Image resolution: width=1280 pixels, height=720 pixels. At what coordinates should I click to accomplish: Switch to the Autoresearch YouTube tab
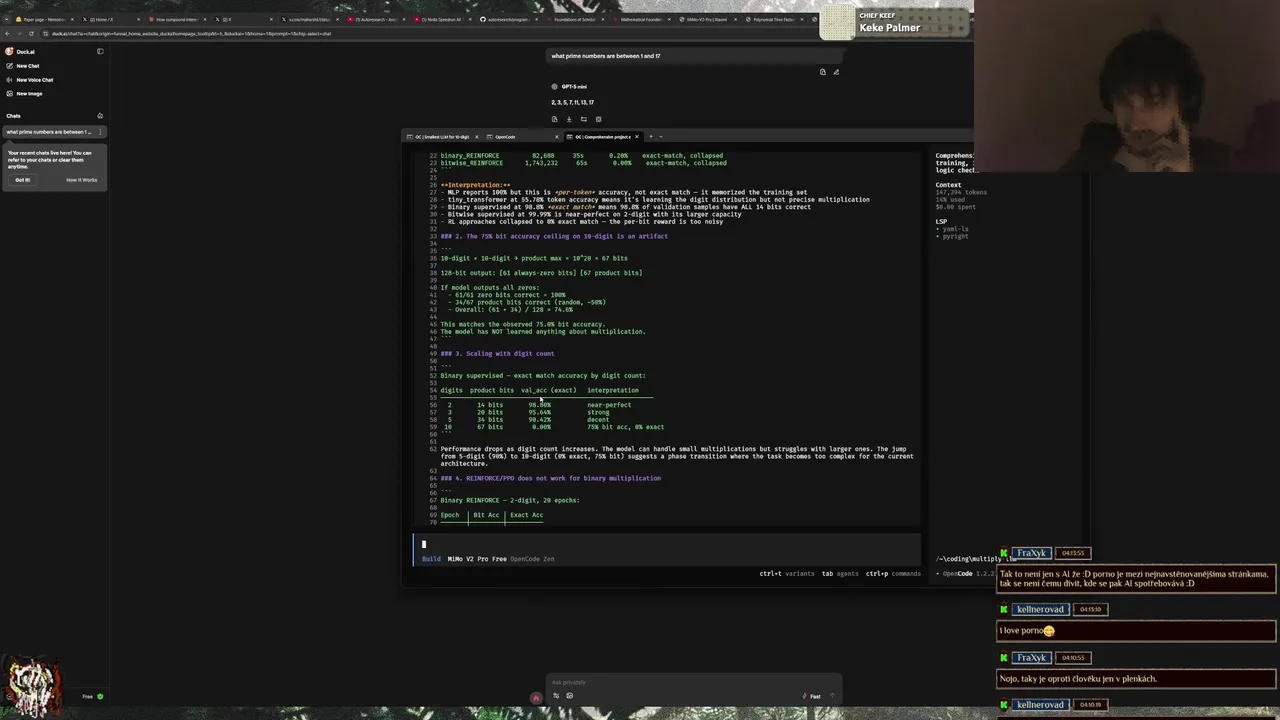coord(375,19)
